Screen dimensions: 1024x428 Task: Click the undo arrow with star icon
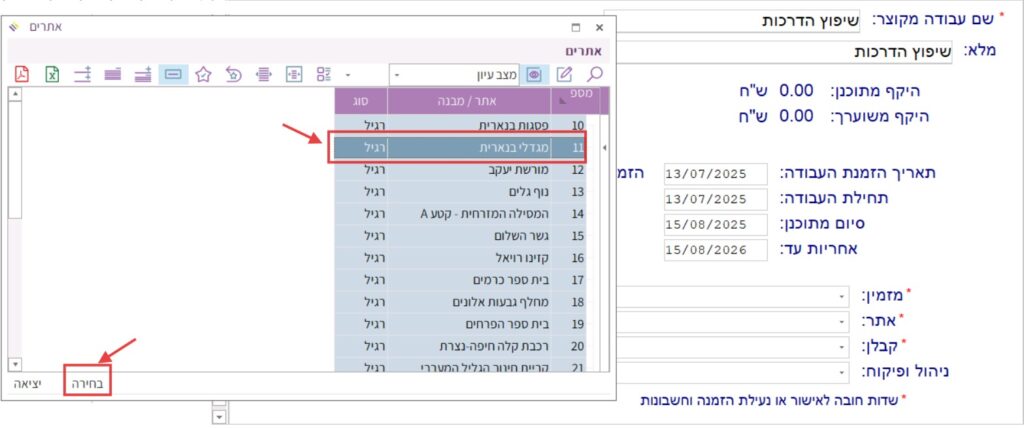pos(233,74)
